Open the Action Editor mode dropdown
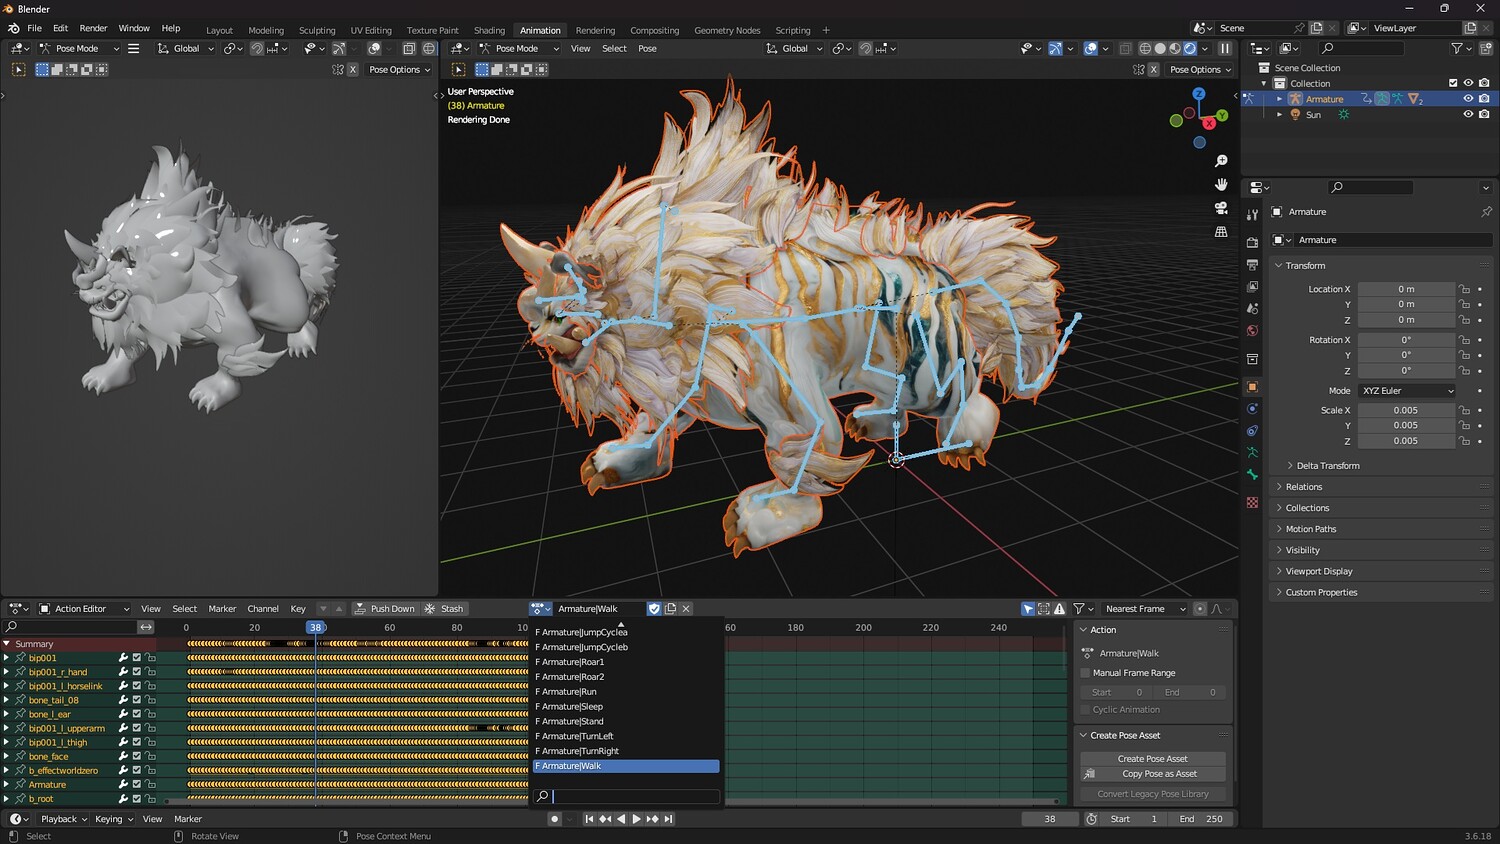The image size is (1500, 844). click(84, 609)
